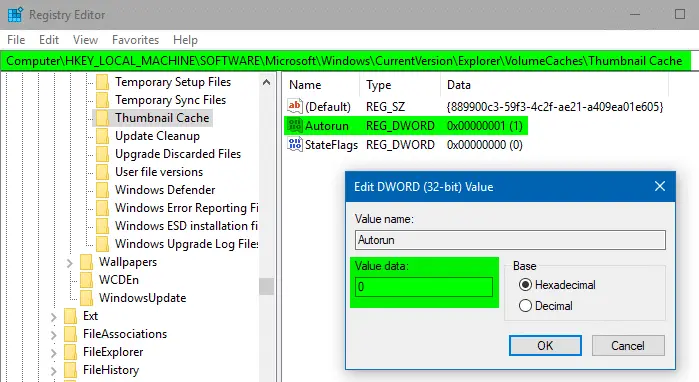Click the Temporary Setup Files folder icon
The image size is (699, 382).
(103, 82)
